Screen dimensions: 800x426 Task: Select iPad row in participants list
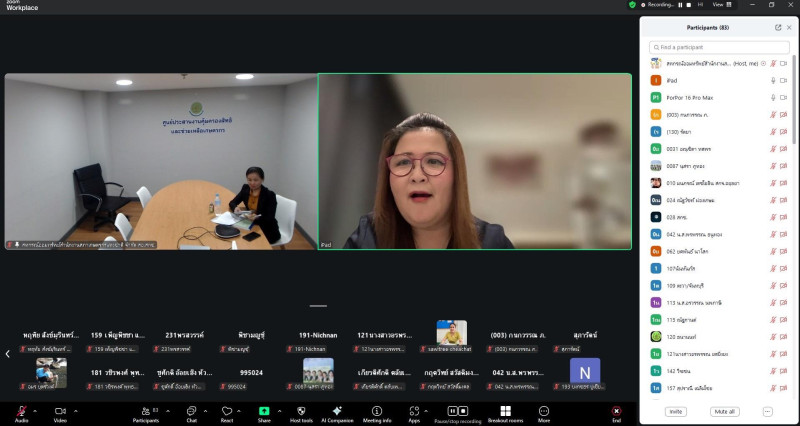719,81
